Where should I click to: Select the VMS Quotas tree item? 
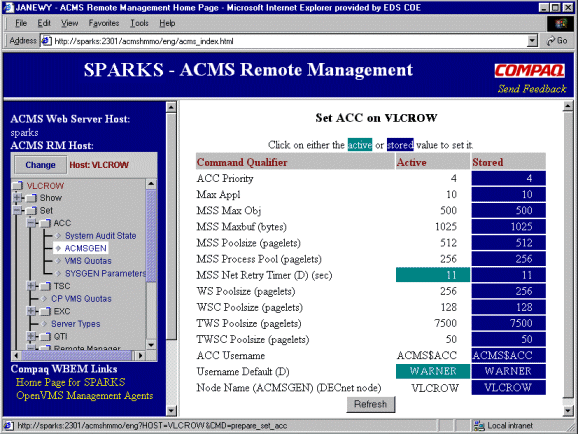pos(88,261)
